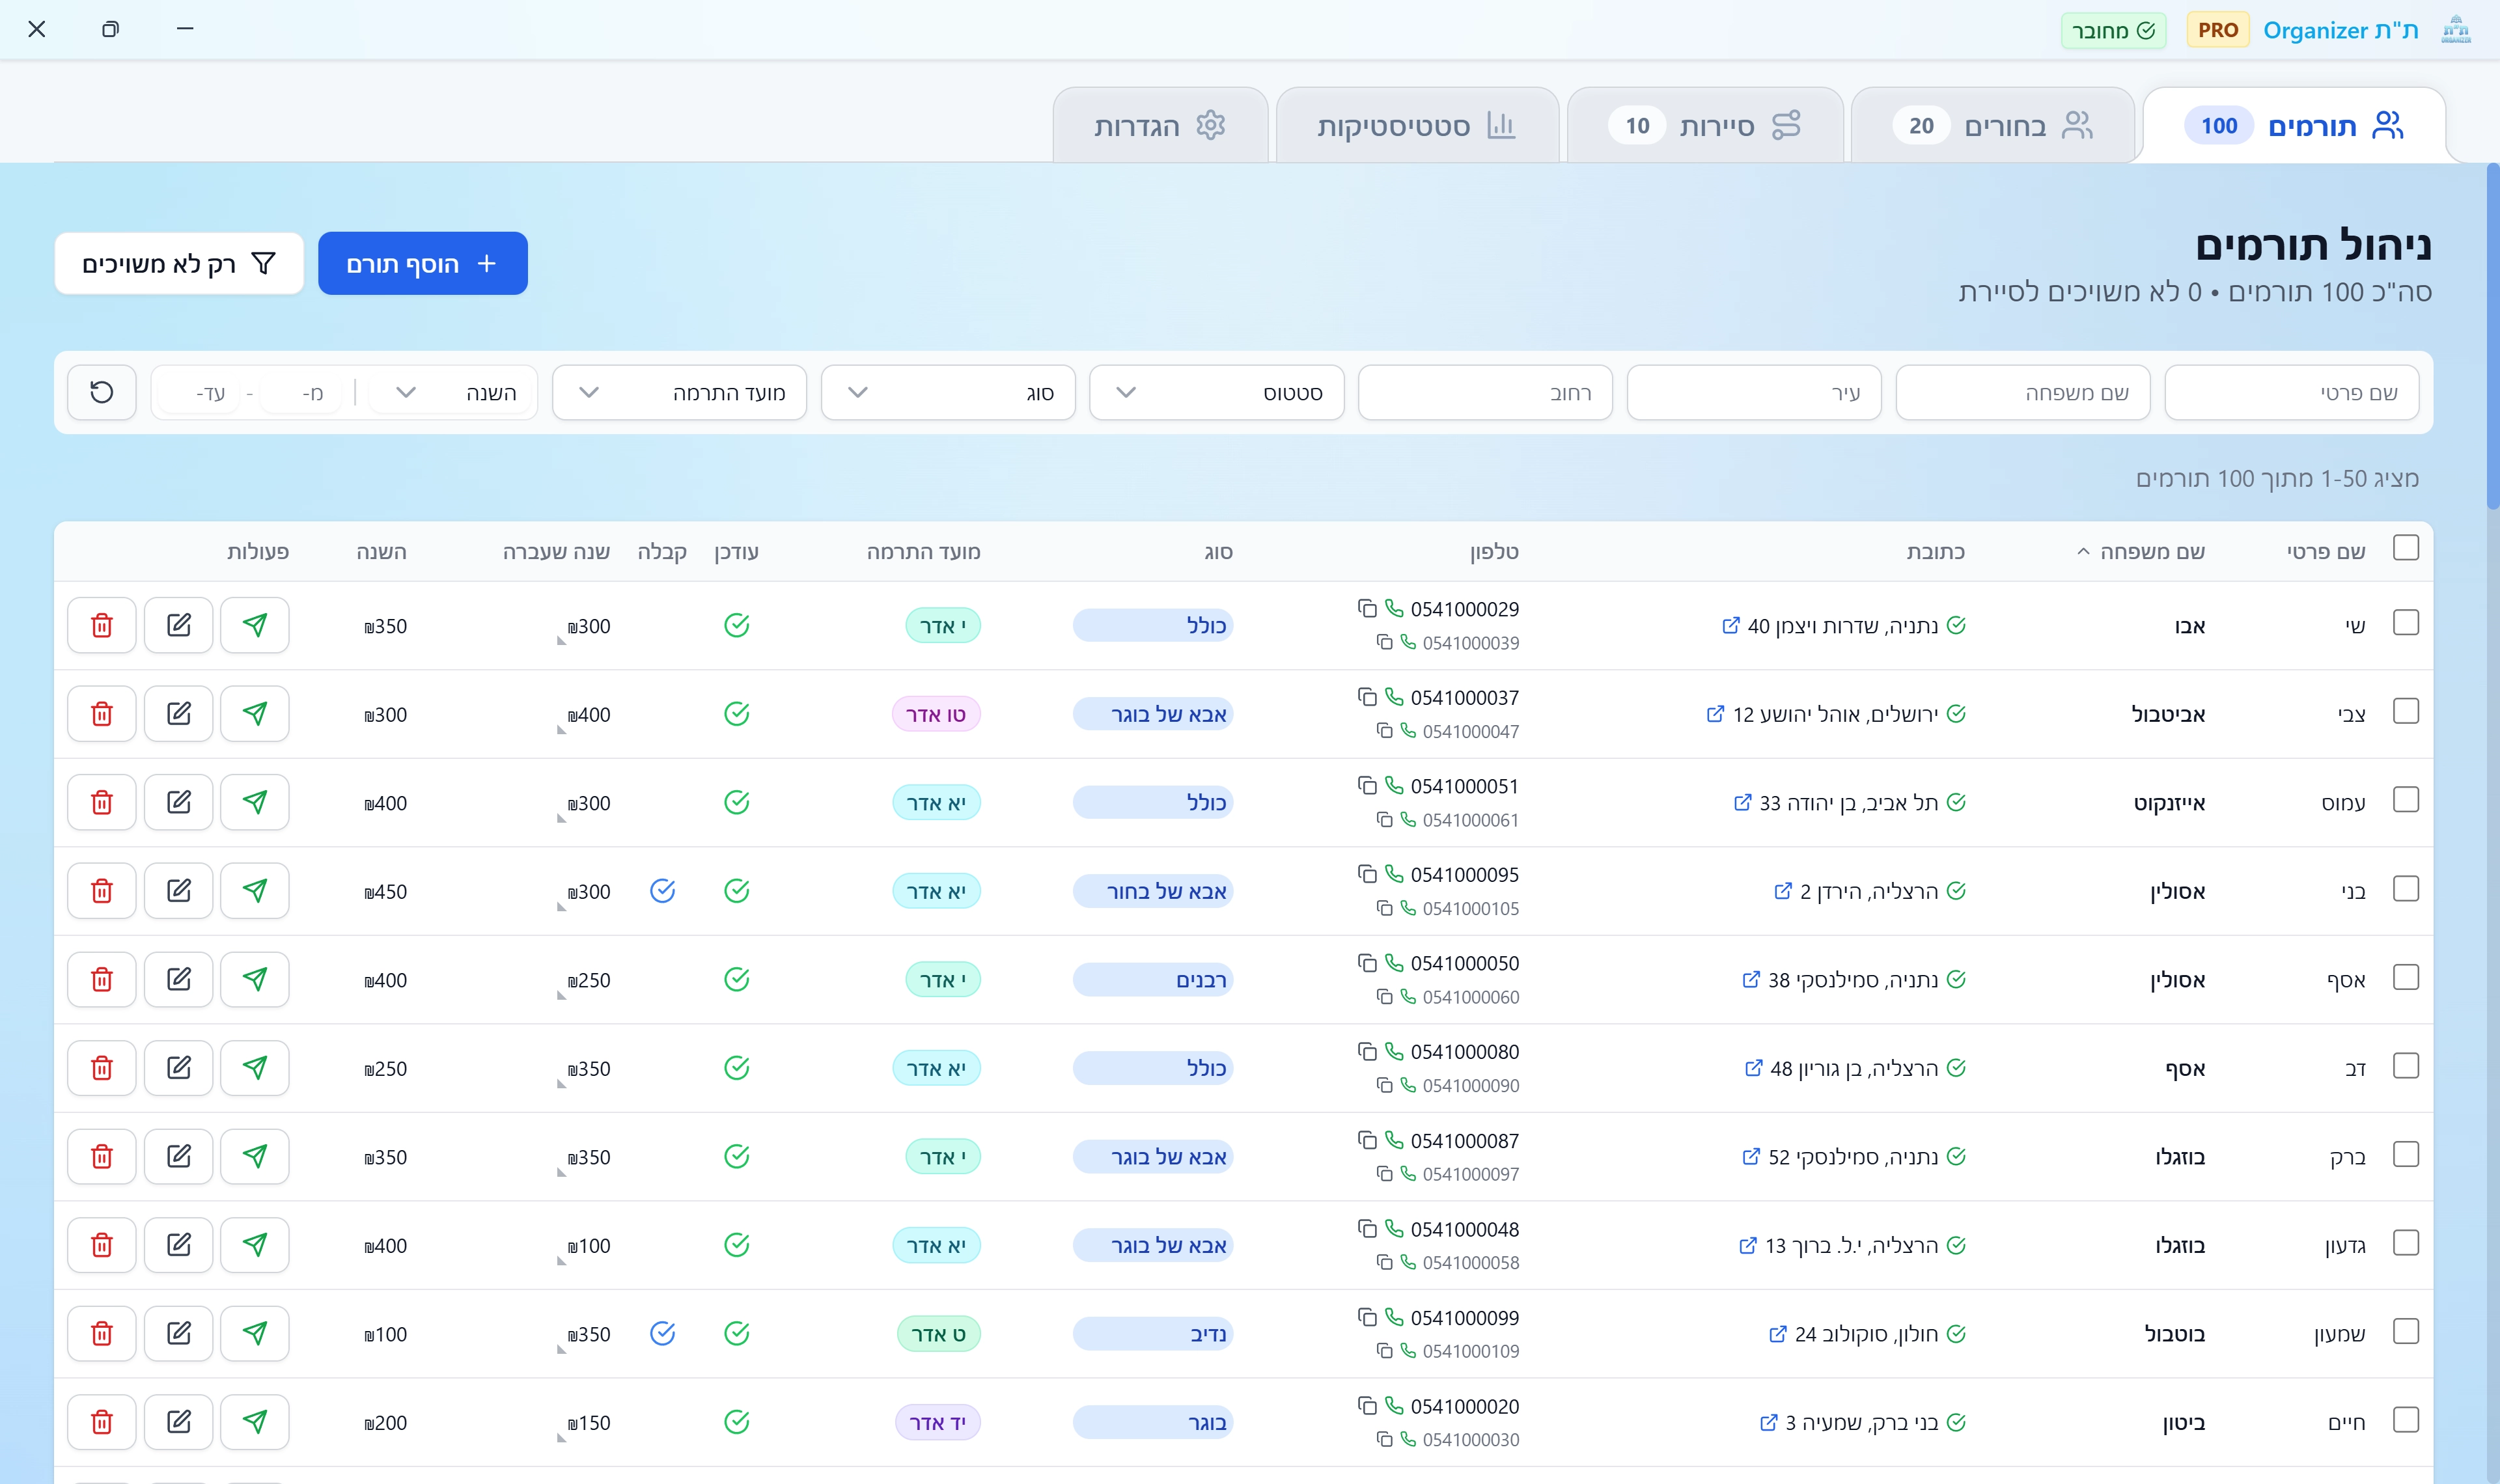Open the סטטוס filter dropdown
The height and width of the screenshot is (1484, 2500).
tap(1216, 393)
